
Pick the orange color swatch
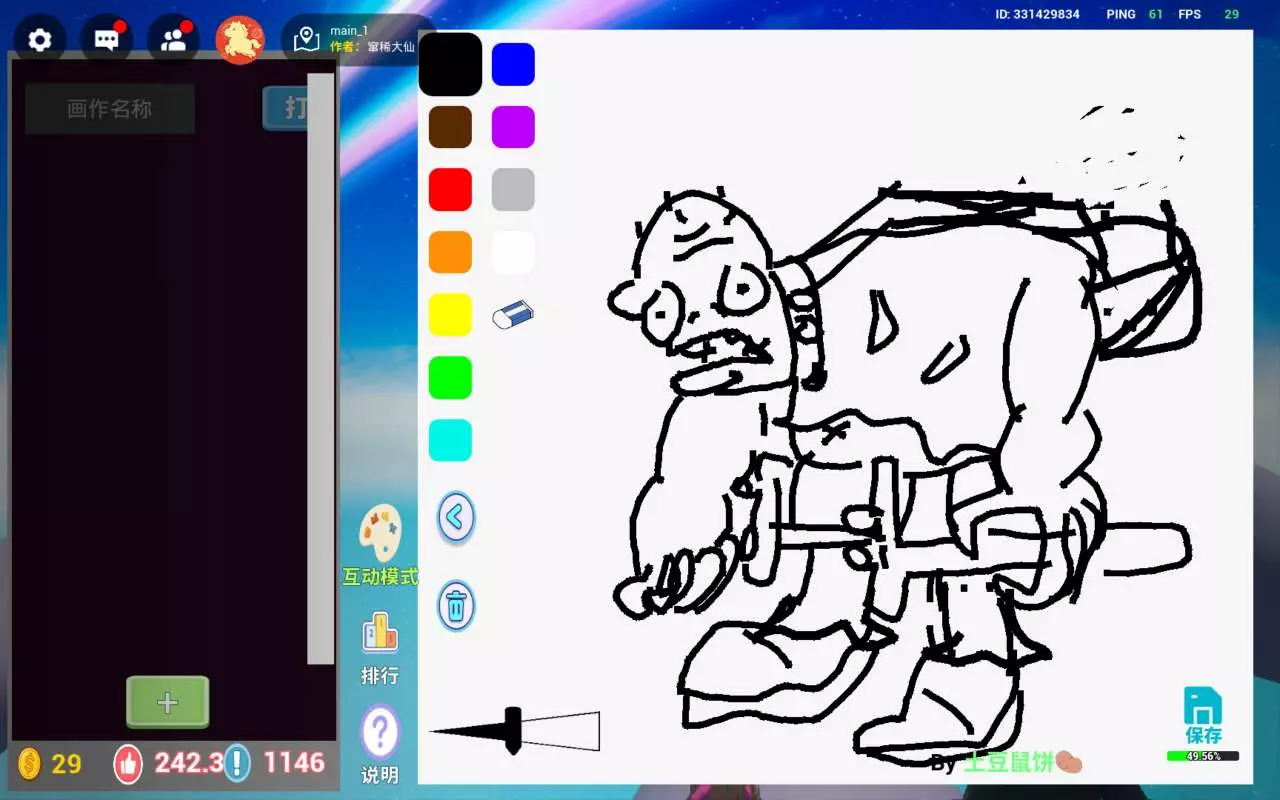pyautogui.click(x=450, y=252)
